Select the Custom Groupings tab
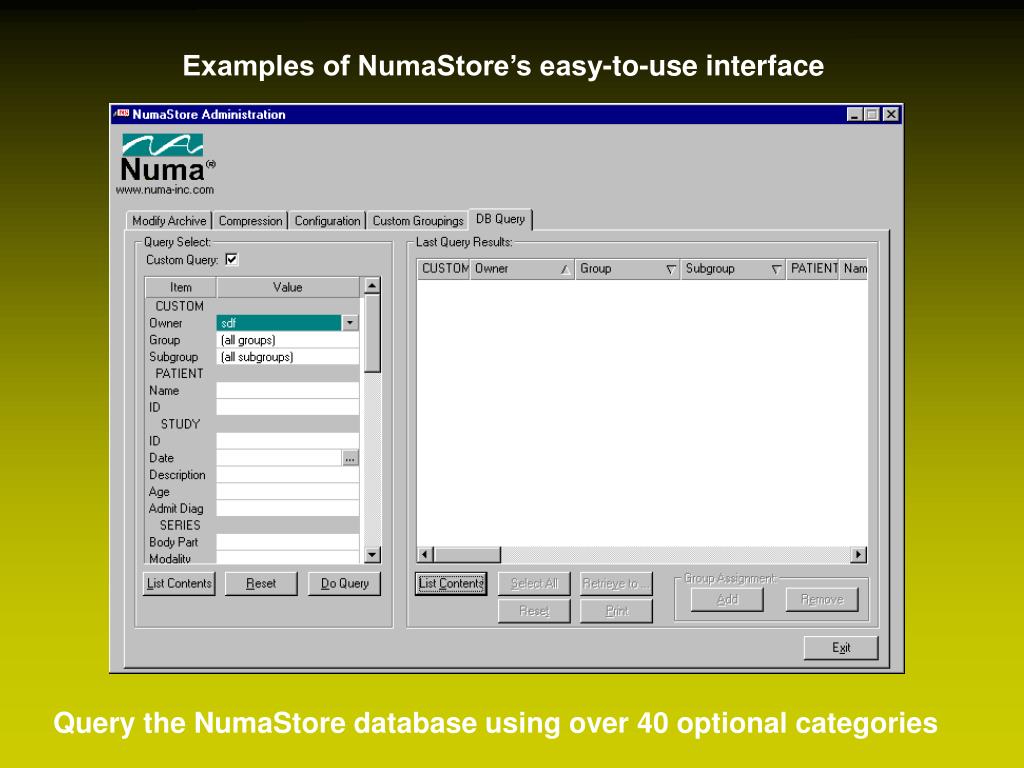Image resolution: width=1024 pixels, height=768 pixels. pos(418,221)
